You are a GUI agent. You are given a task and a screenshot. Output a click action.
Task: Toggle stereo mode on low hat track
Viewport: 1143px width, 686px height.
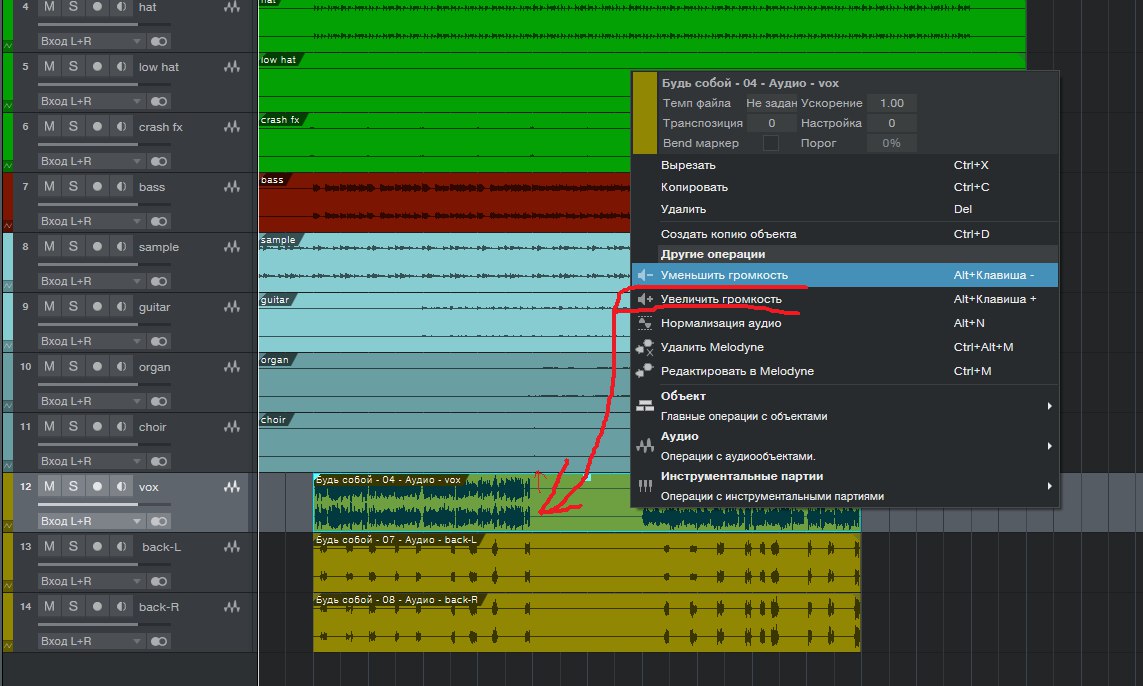[159, 101]
